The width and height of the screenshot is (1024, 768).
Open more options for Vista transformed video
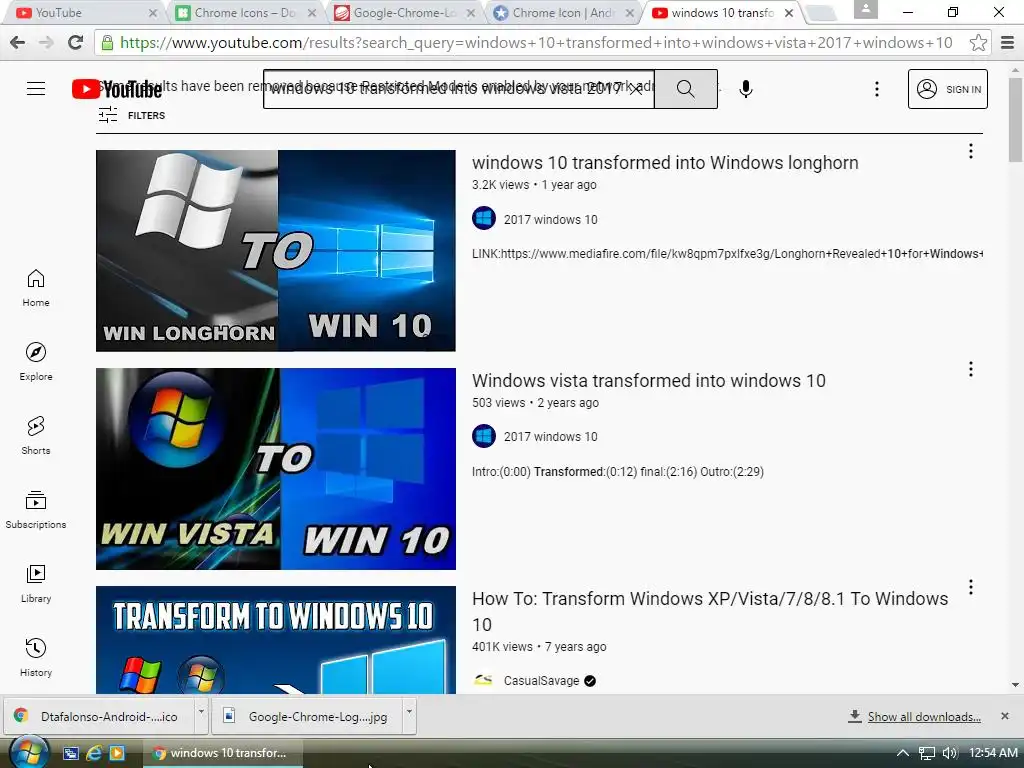(971, 370)
